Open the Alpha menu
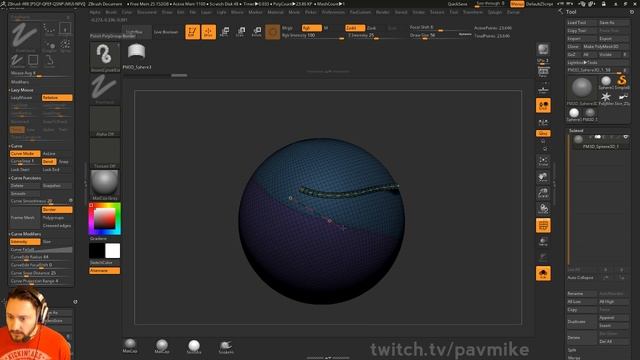Viewport: 640px width, 360px height. click(x=95, y=12)
